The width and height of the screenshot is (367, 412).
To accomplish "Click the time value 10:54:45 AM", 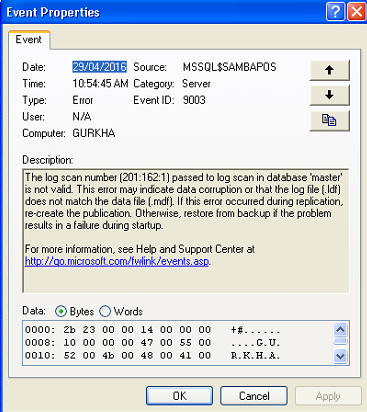I will [100, 83].
